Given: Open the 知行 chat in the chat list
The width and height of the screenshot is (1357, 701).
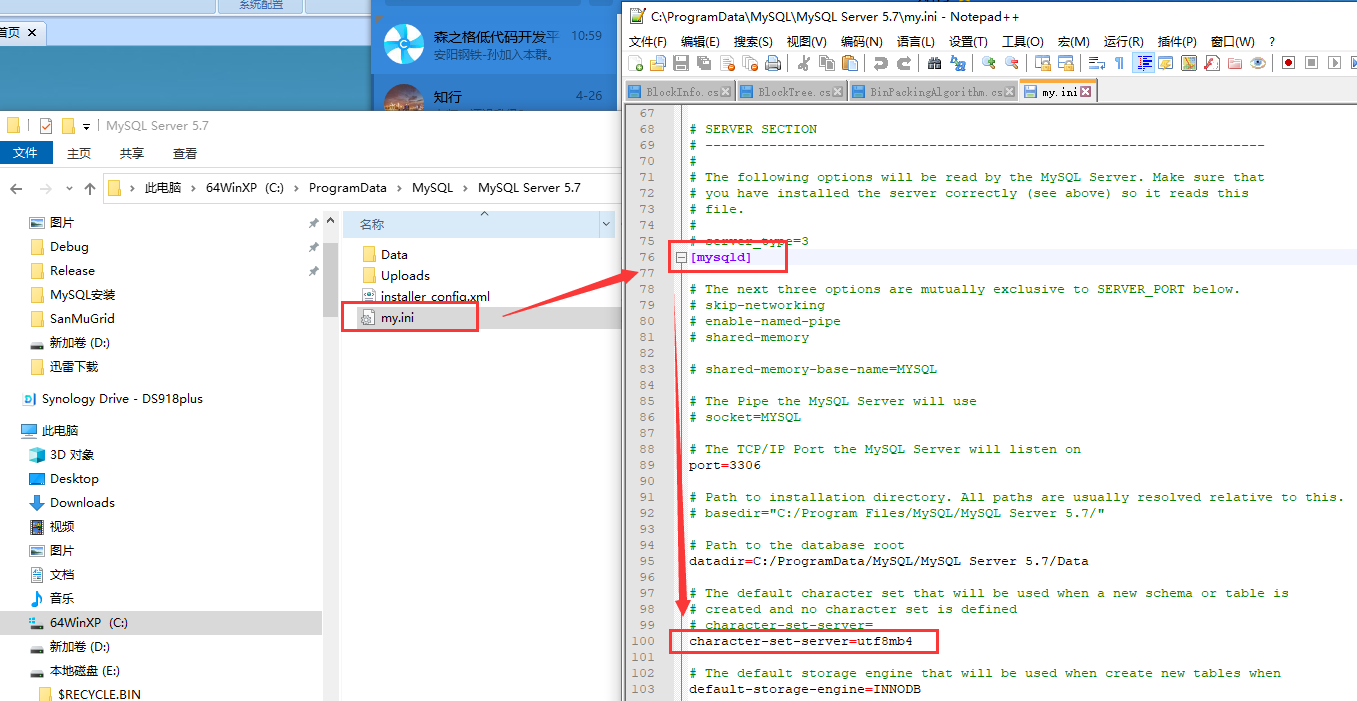Looking at the screenshot, I should [x=495, y=97].
